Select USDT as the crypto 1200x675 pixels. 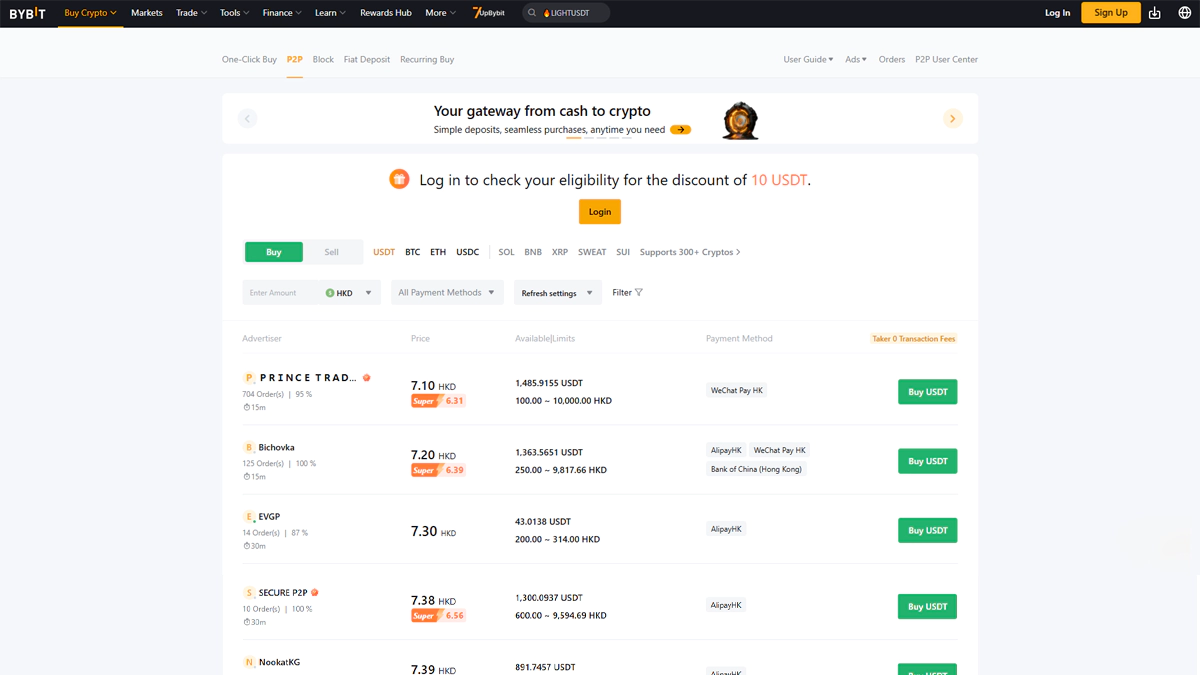[x=383, y=252]
